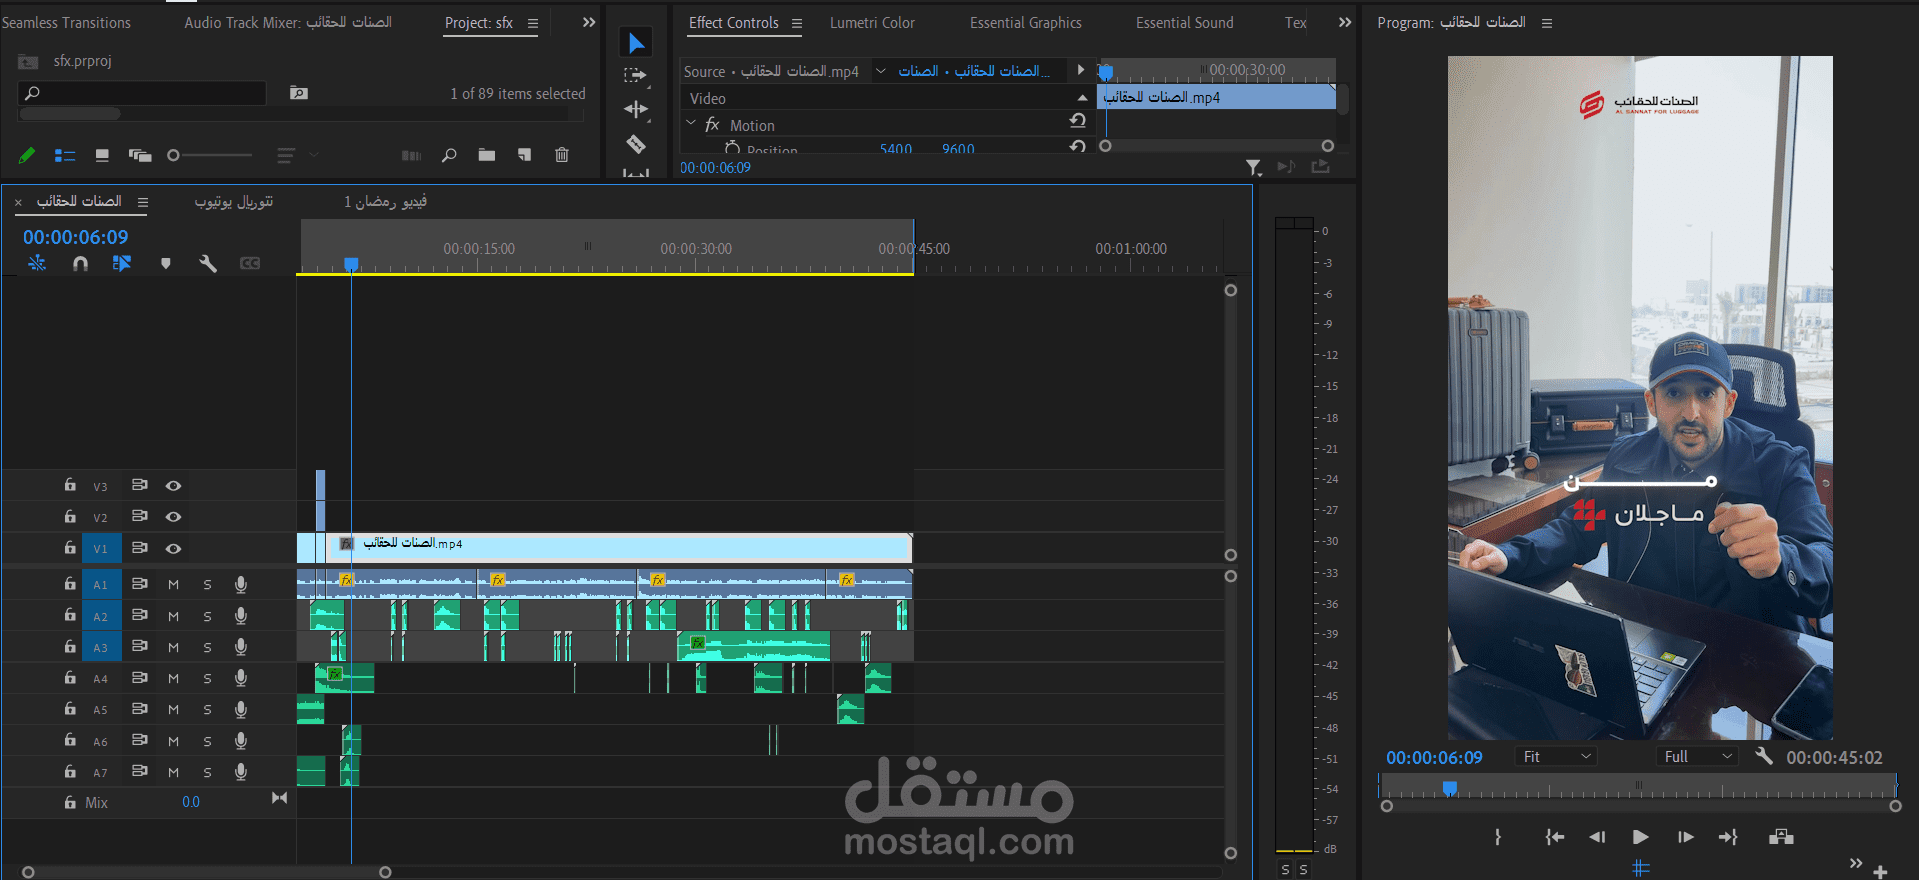This screenshot has height=880, width=1919.
Task: Solo audio track A3
Action: [x=207, y=648]
